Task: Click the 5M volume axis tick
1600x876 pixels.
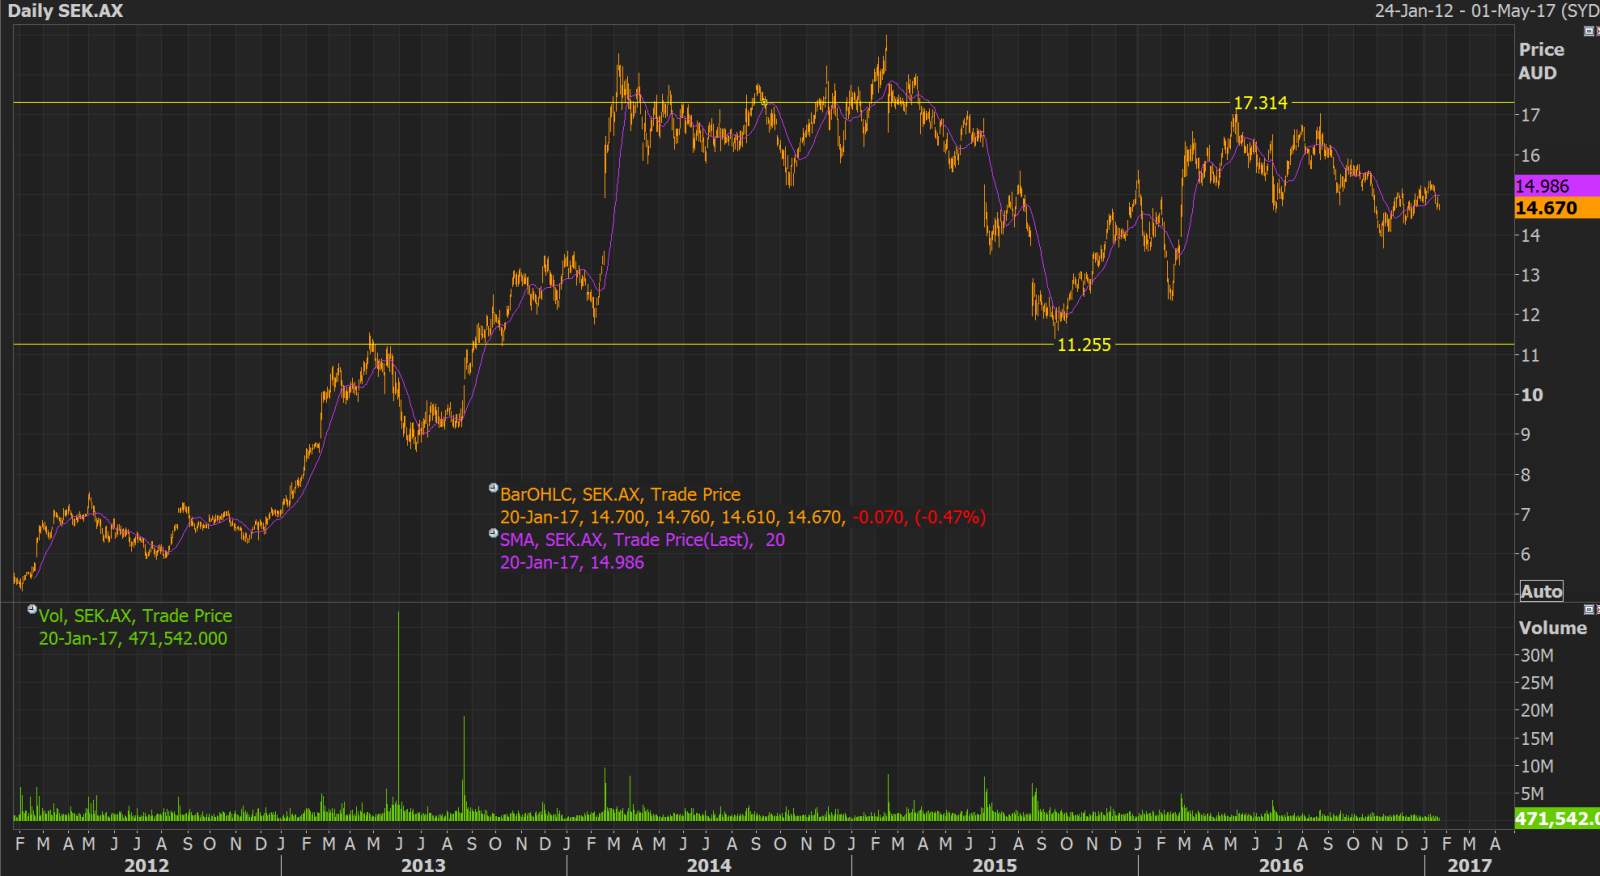Action: [1532, 794]
